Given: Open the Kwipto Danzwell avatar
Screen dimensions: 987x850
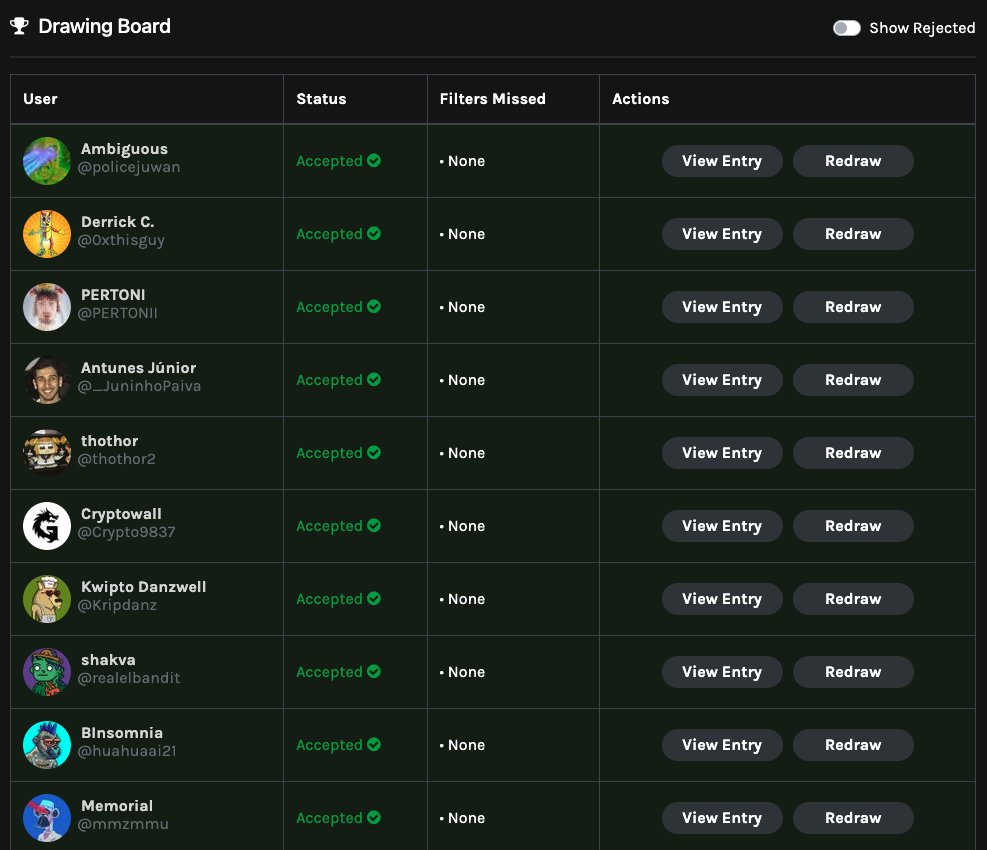Looking at the screenshot, I should pos(47,599).
